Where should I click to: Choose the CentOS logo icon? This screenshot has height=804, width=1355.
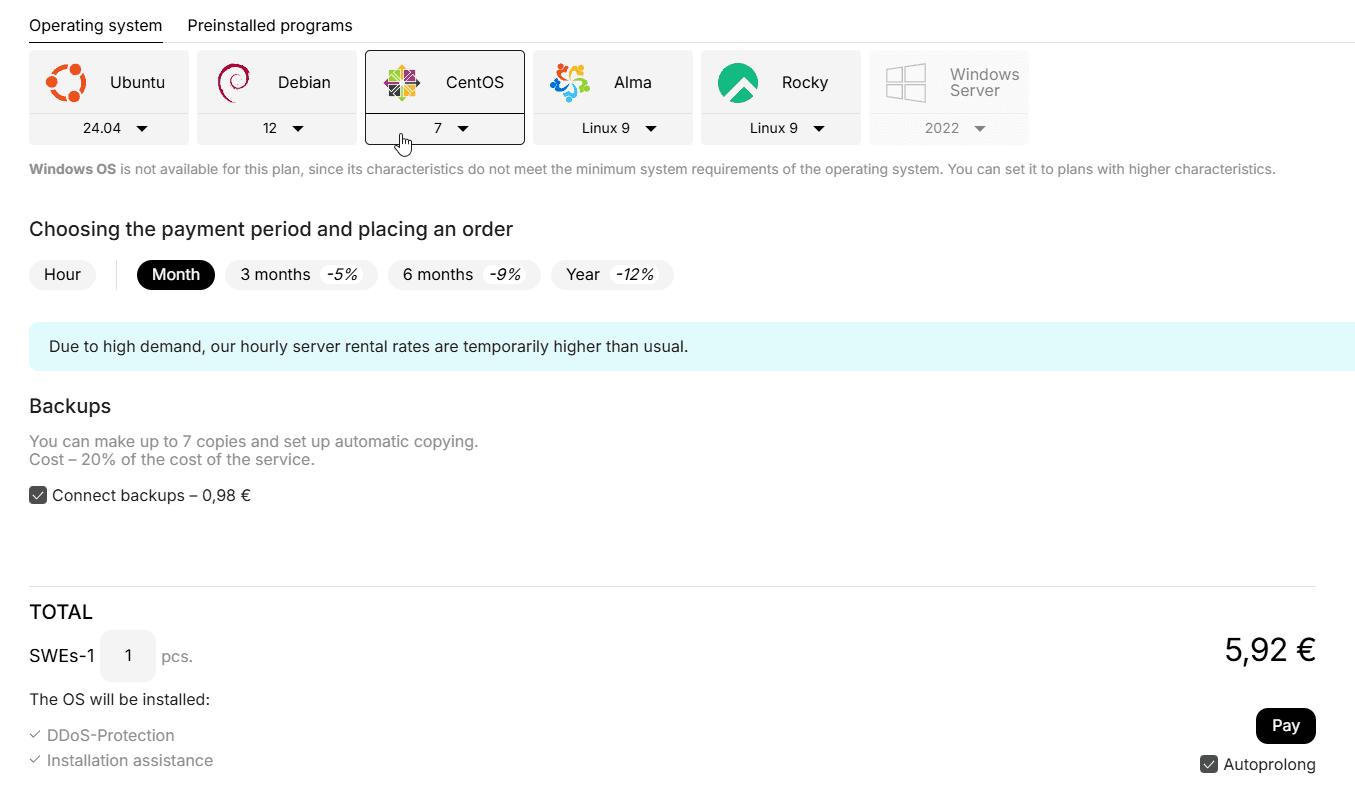(x=402, y=83)
